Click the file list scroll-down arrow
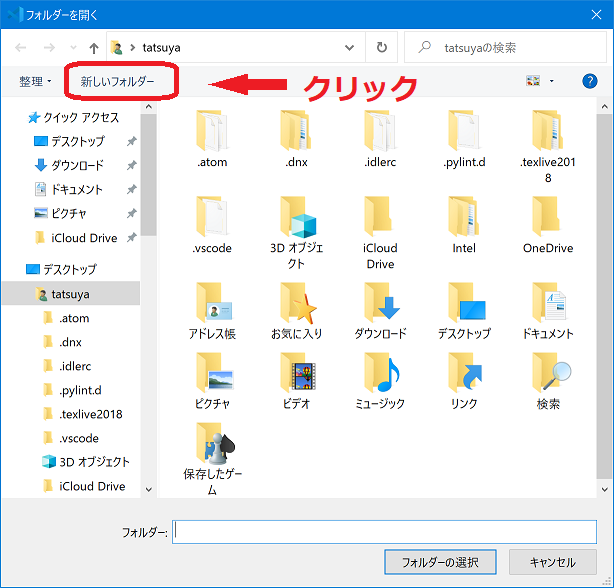 [605, 489]
